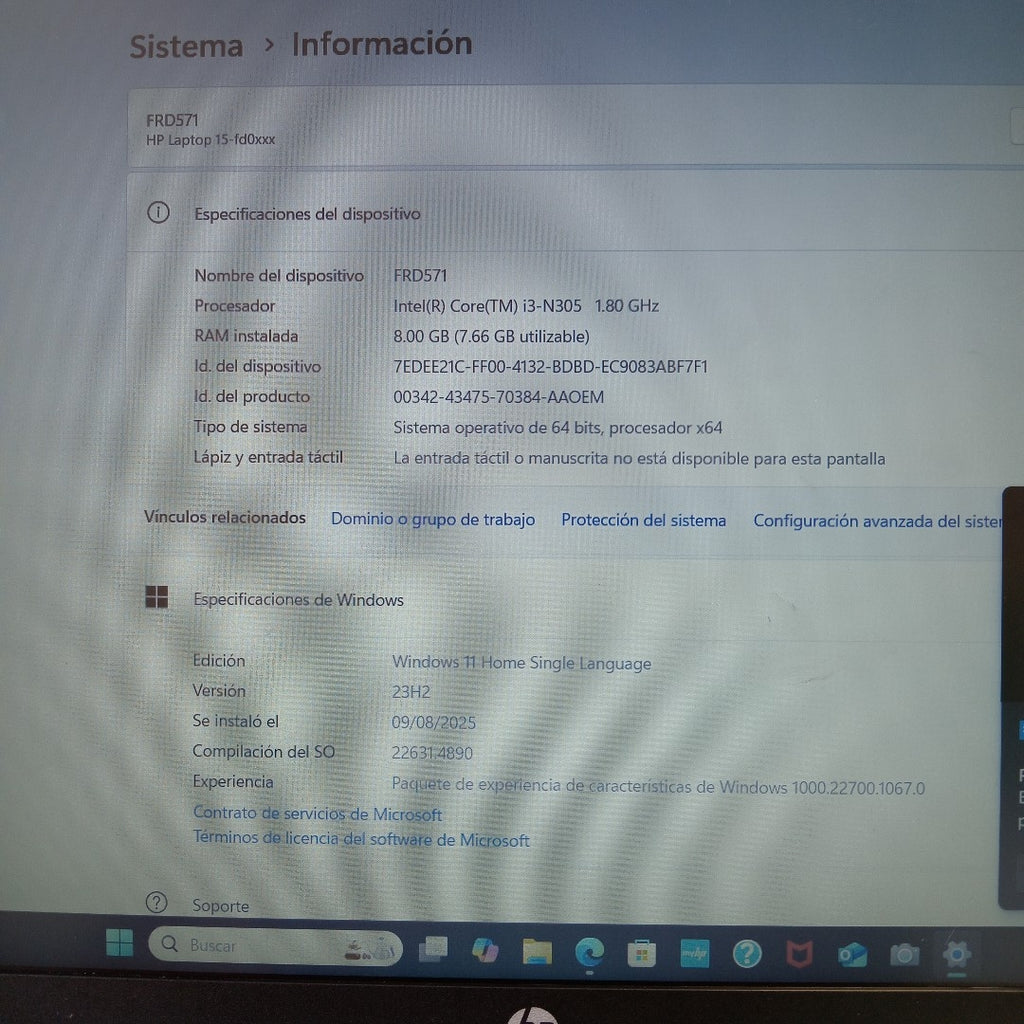Viewport: 1024px width, 1024px height.
Task: Open the blue question mark help app
Action: 746,954
